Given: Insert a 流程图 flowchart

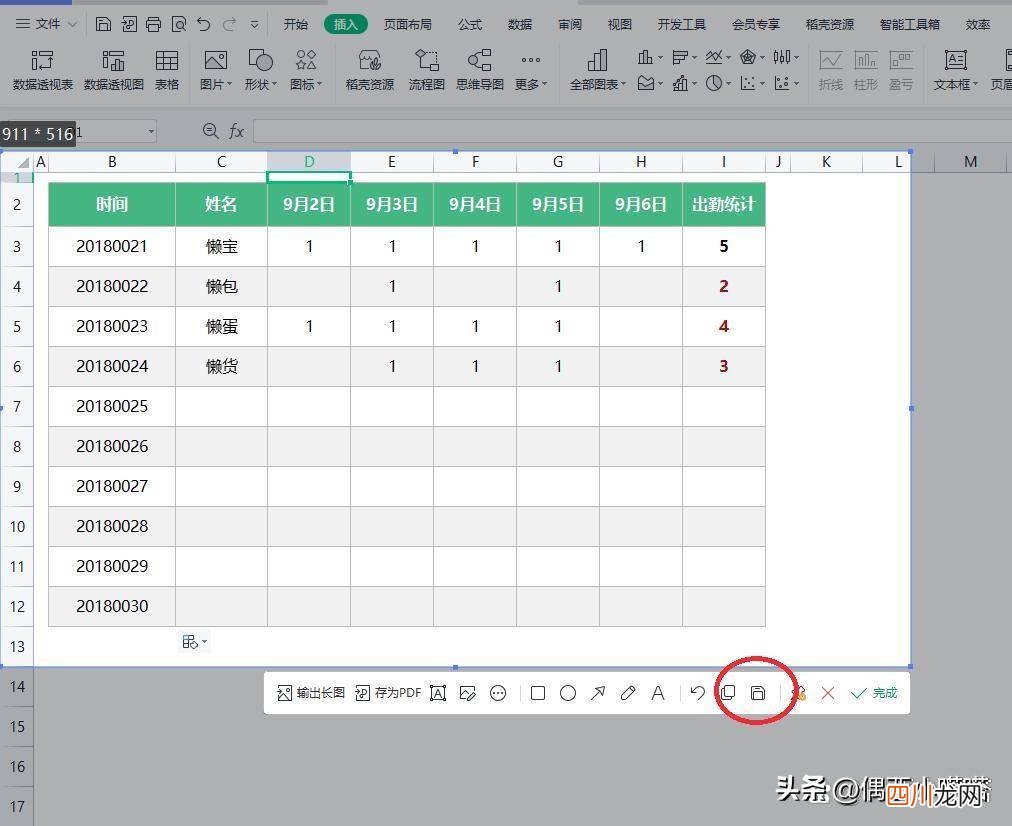Looking at the screenshot, I should tap(427, 70).
